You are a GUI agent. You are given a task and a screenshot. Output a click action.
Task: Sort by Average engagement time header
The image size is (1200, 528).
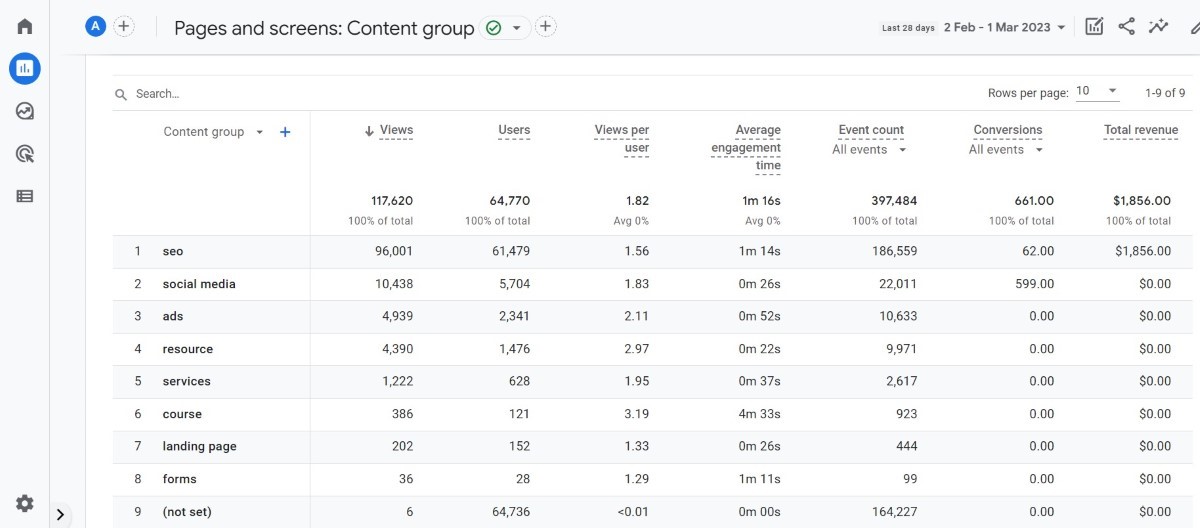(x=746, y=148)
